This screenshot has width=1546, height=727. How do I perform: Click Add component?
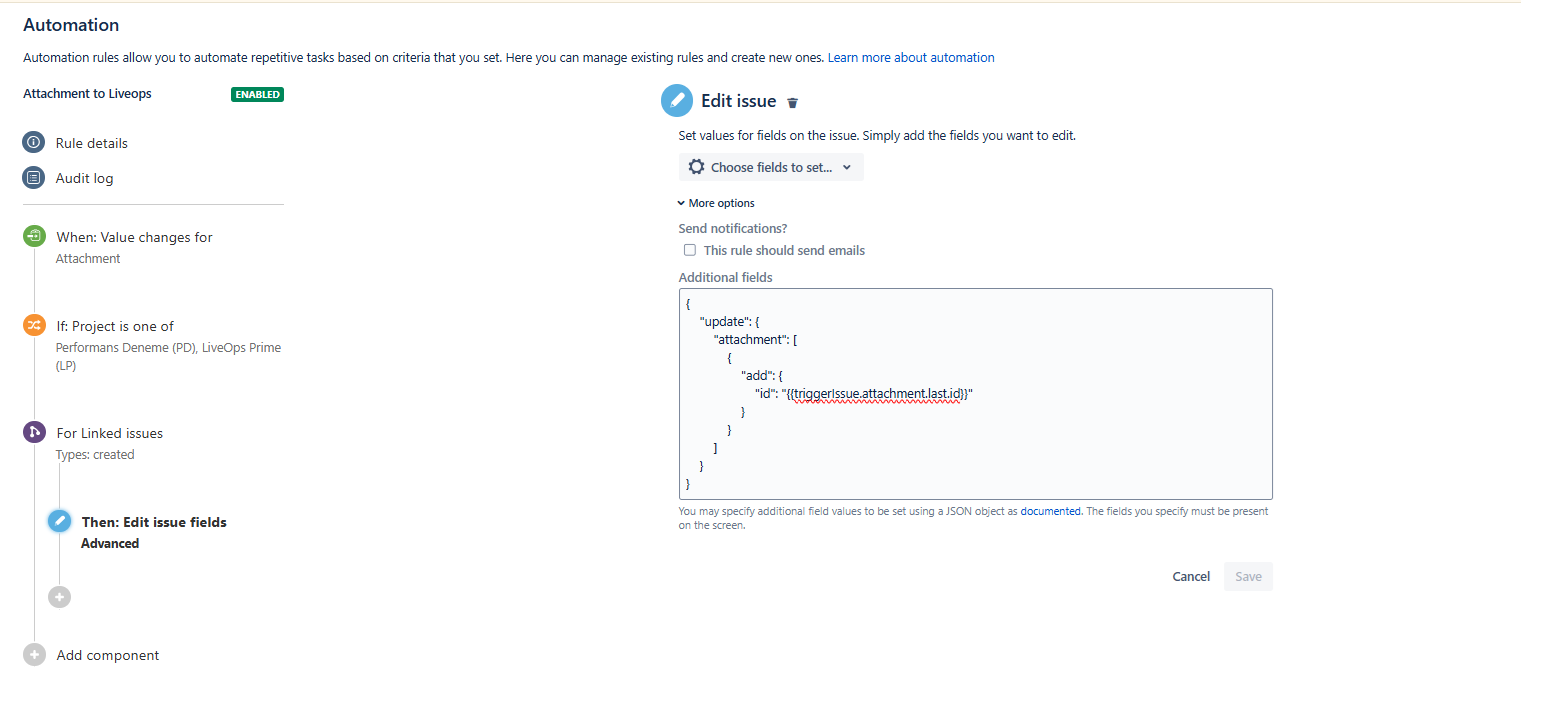(x=108, y=655)
